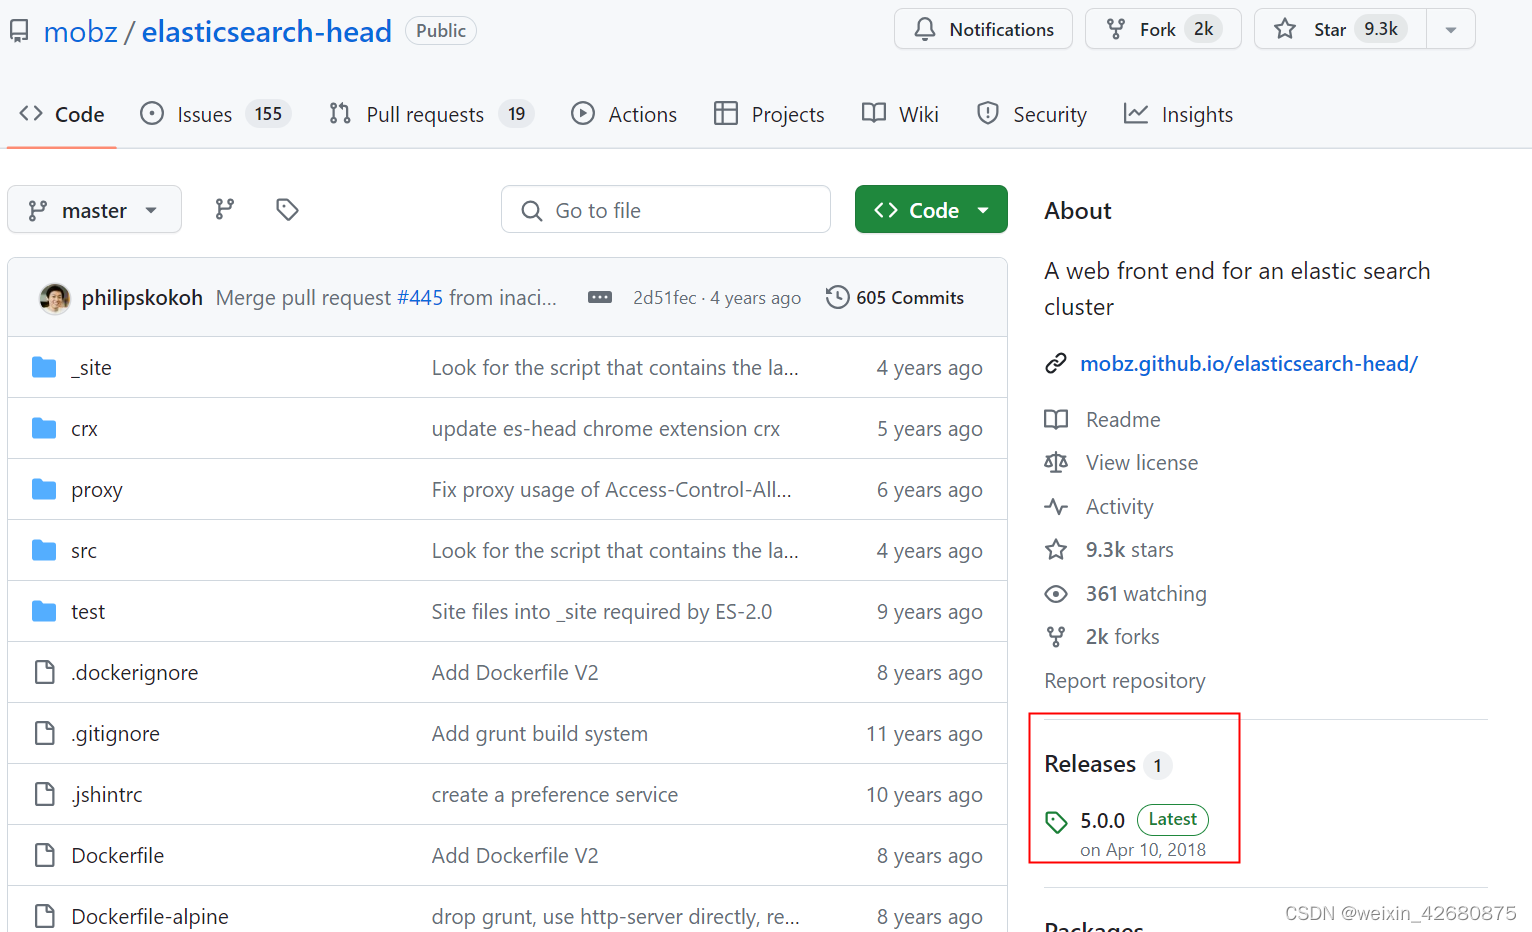This screenshot has width=1532, height=932.
Task: Open the _site folder
Action: tap(91, 368)
